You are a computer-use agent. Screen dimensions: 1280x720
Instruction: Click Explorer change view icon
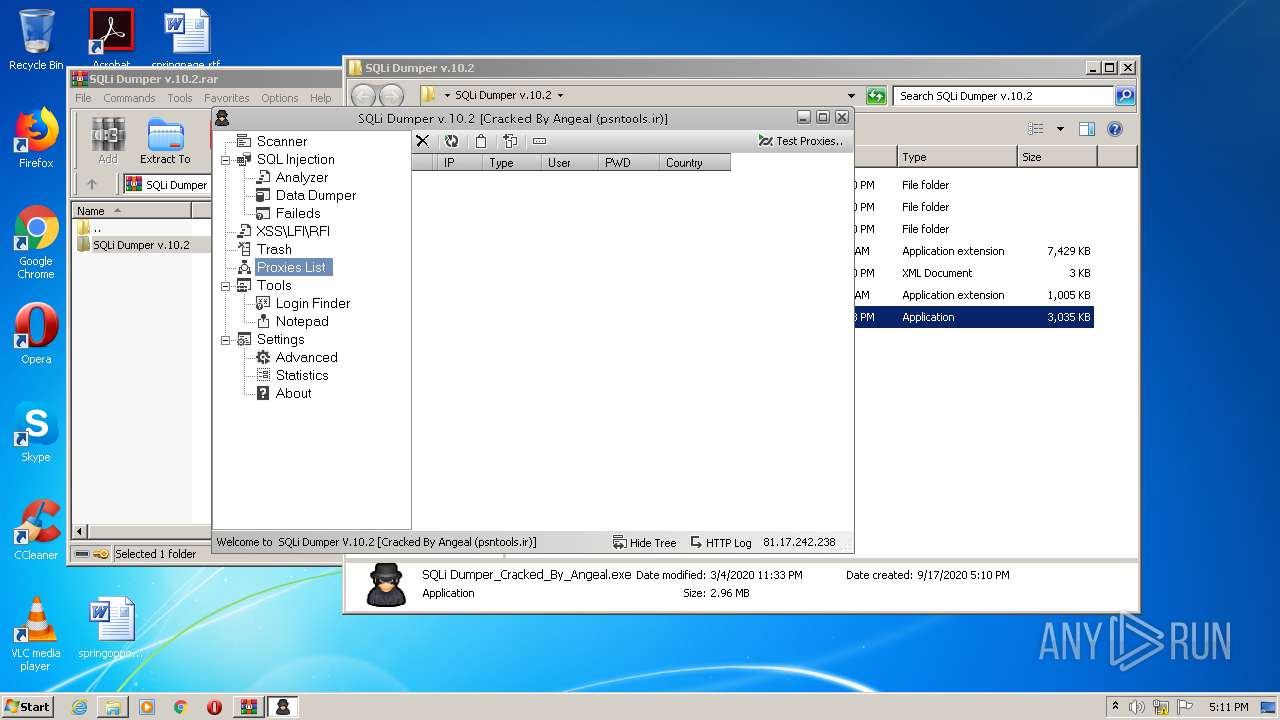click(1036, 129)
